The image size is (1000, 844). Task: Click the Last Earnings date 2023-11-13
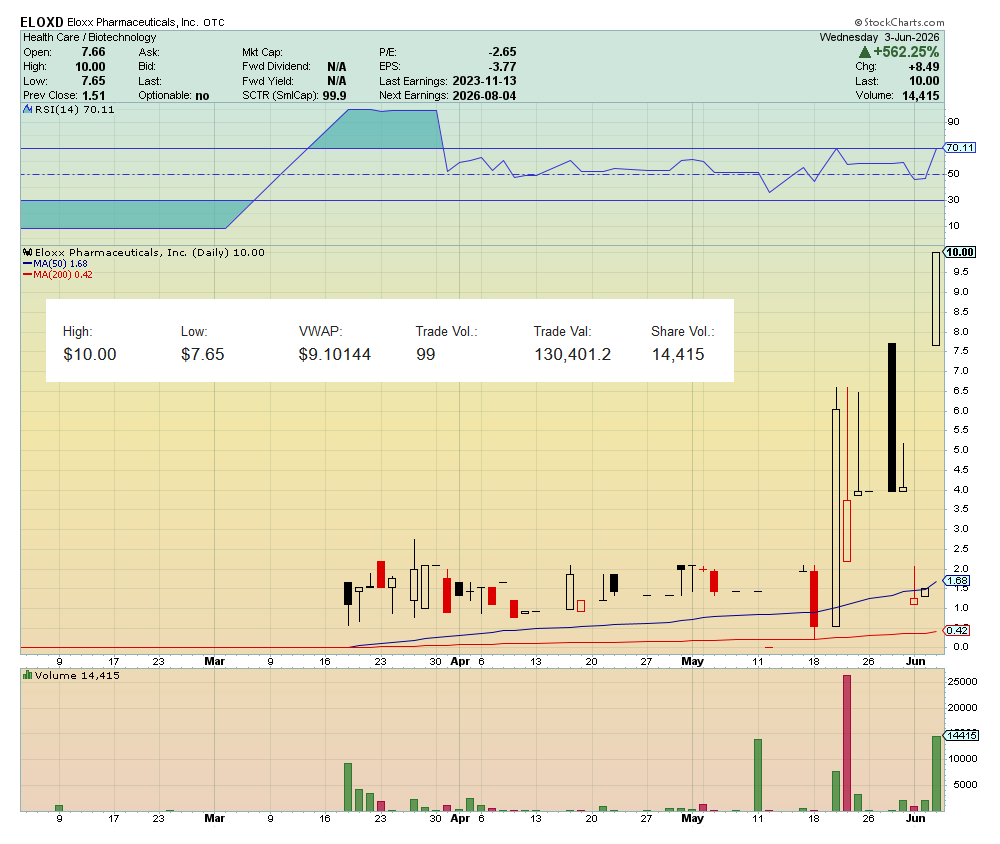point(484,81)
